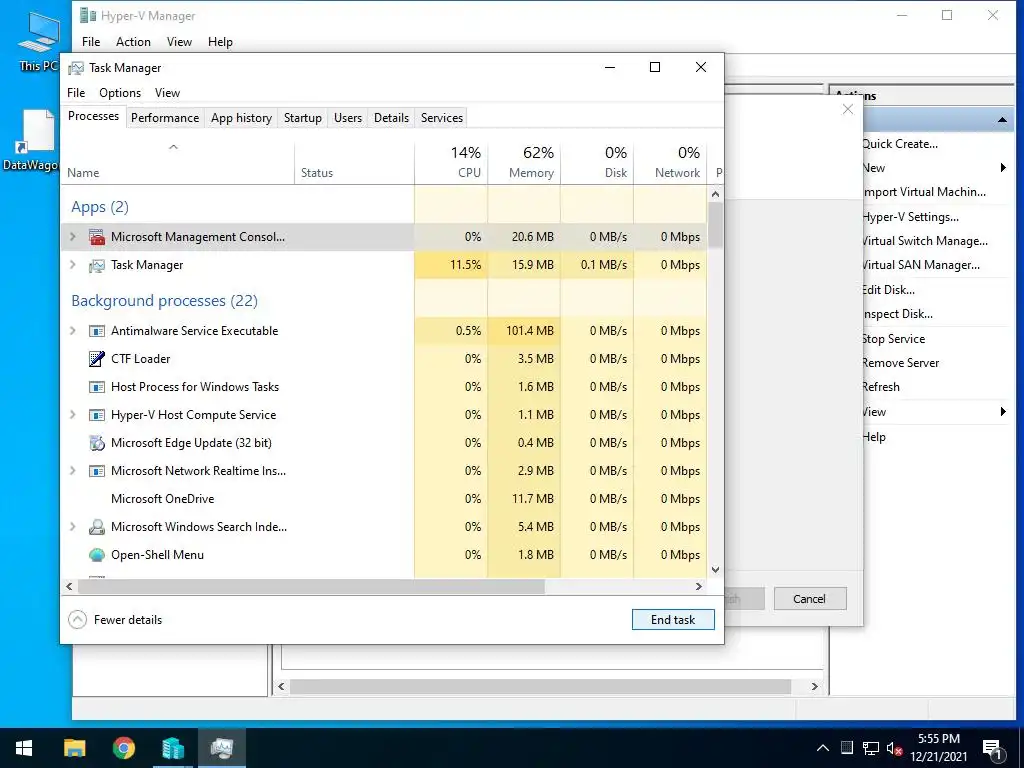The width and height of the screenshot is (1024, 768).
Task: Click Stop Service action
Action: [x=893, y=339]
